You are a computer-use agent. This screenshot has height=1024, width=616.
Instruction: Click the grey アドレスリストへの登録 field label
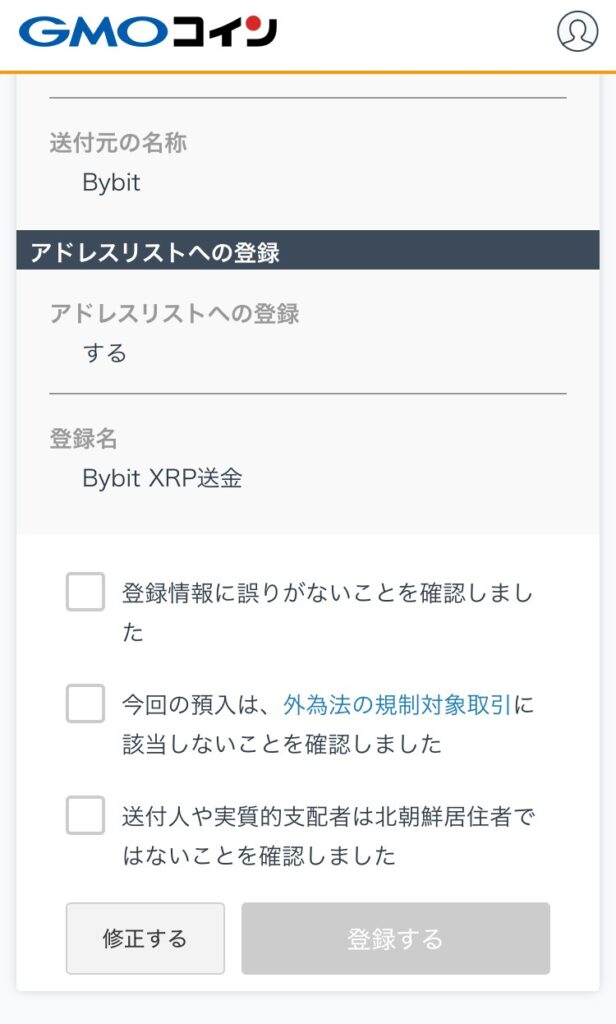click(174, 314)
